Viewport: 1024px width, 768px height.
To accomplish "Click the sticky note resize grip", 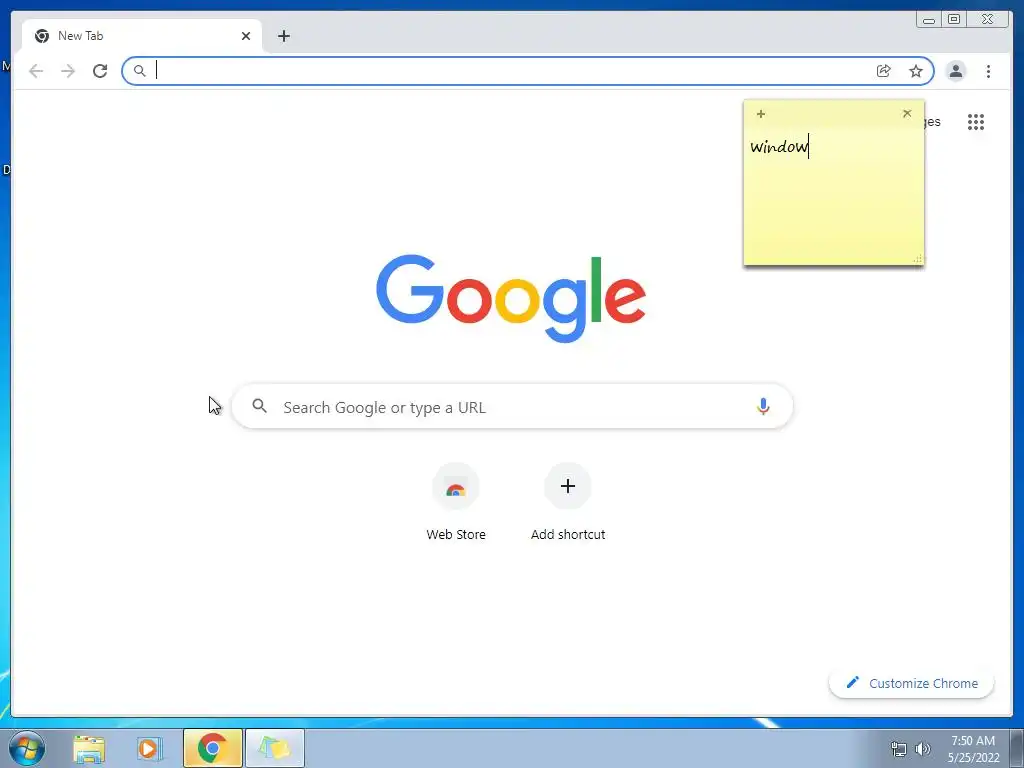I will click(918, 259).
